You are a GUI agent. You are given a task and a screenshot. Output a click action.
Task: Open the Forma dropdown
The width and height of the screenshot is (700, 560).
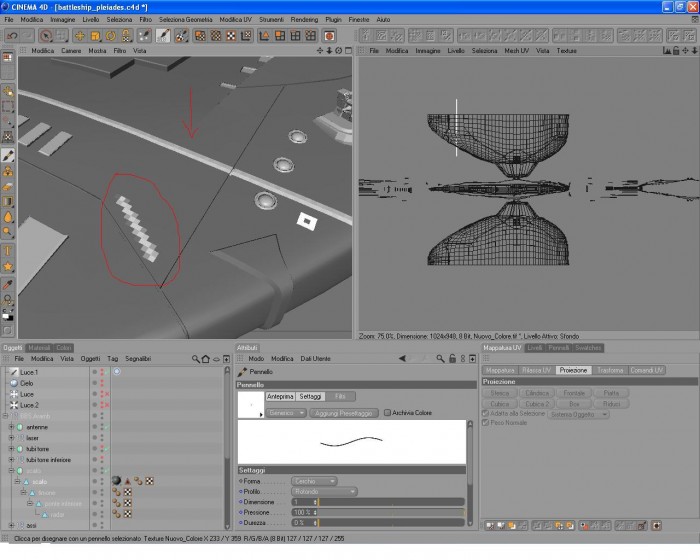[x=314, y=481]
